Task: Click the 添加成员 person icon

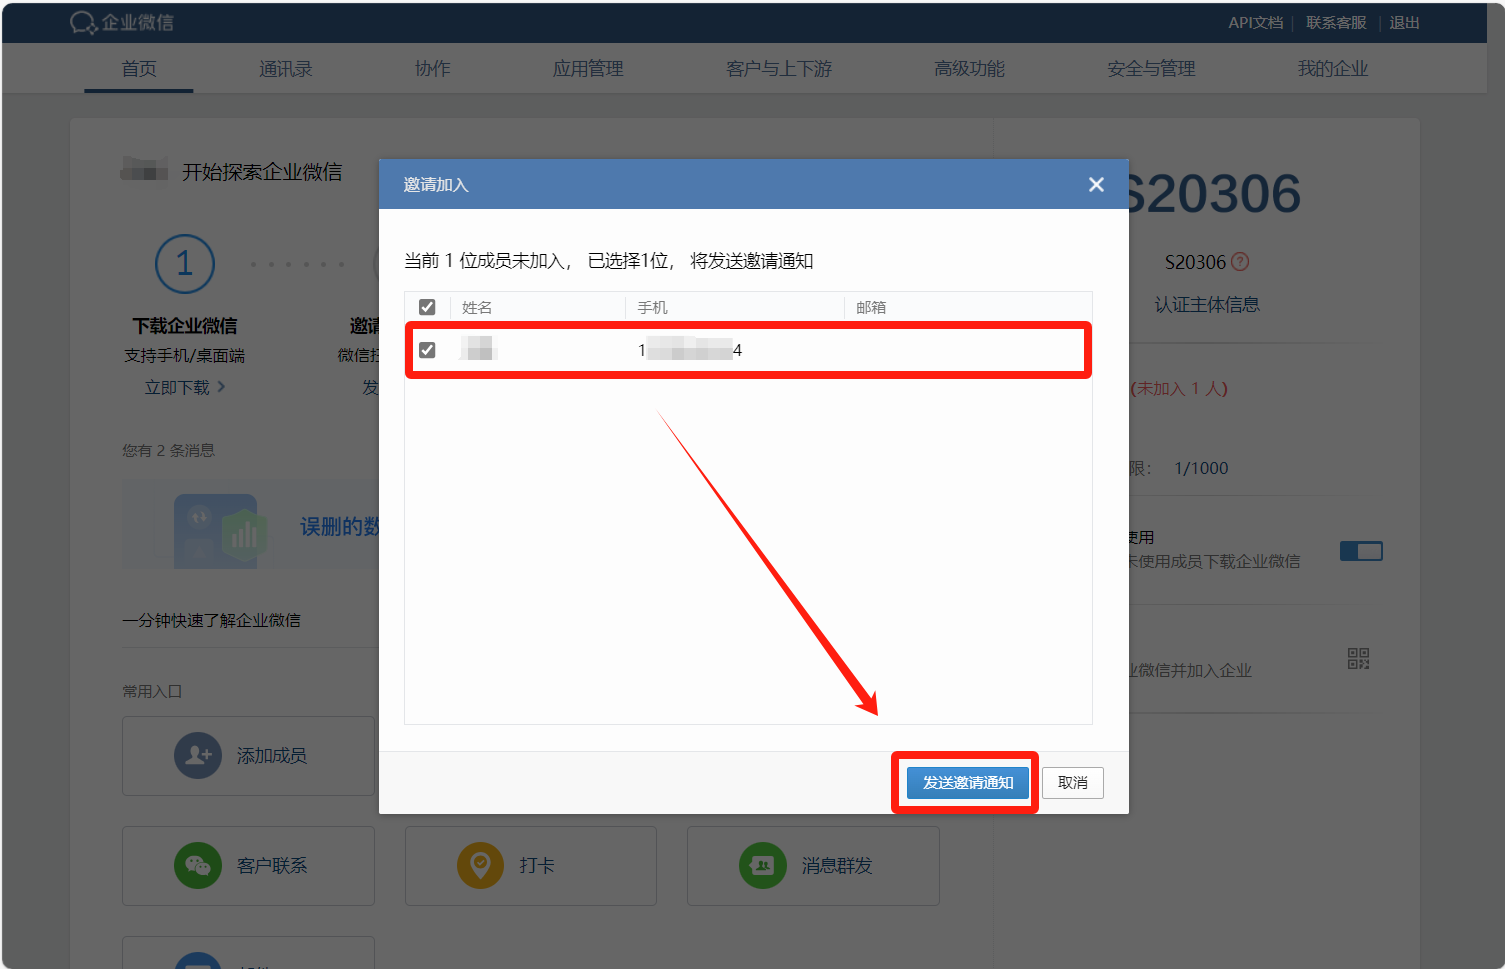Action: [198, 755]
